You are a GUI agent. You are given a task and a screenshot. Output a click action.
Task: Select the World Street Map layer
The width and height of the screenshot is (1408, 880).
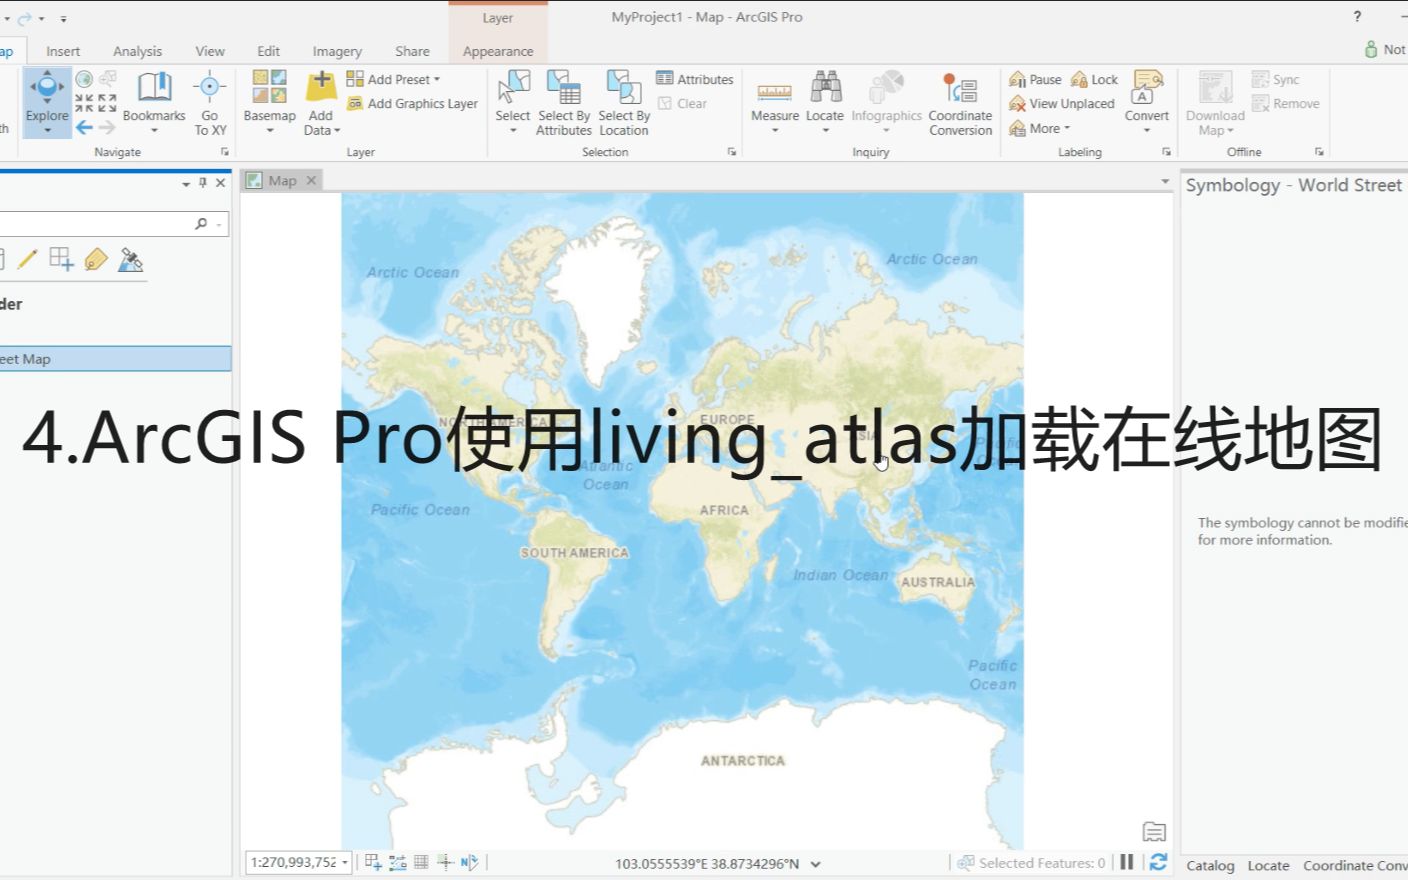click(x=115, y=359)
